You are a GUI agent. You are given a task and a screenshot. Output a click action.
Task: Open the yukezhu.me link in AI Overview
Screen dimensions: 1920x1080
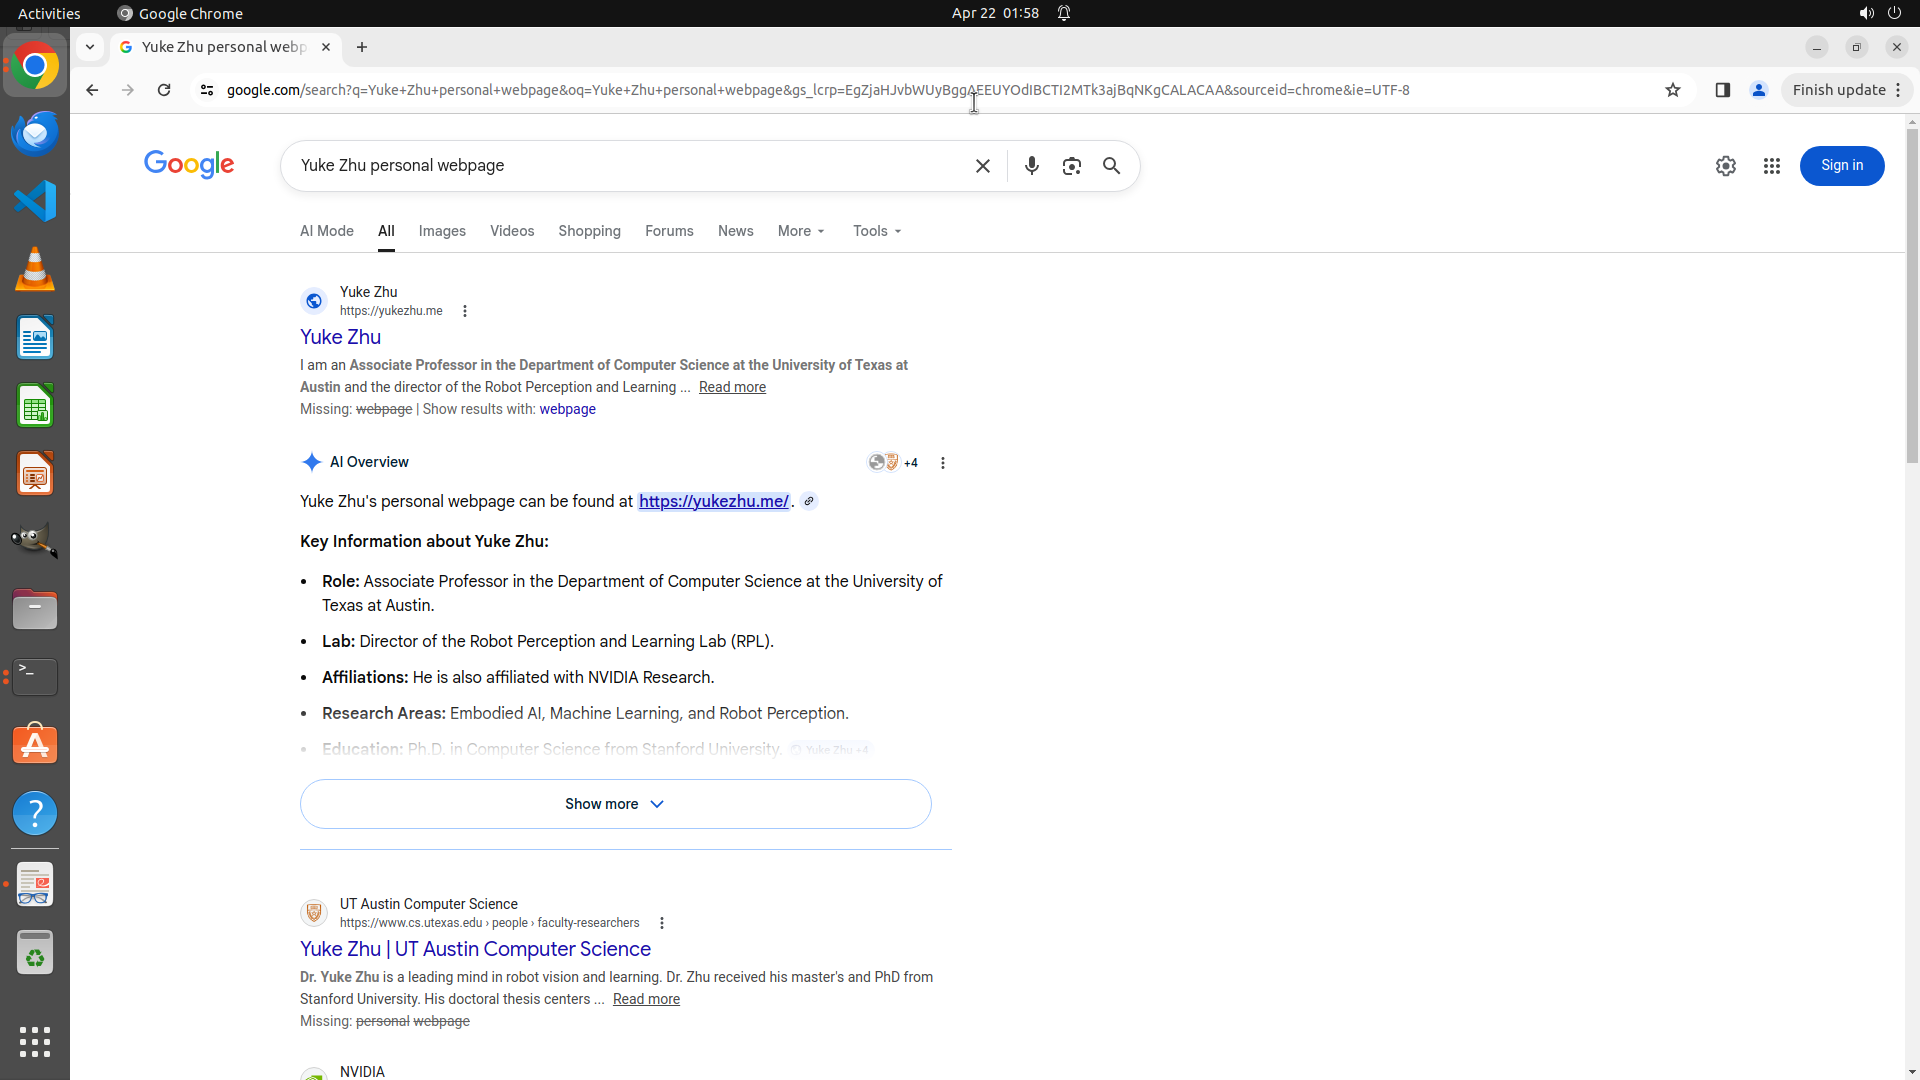point(713,502)
